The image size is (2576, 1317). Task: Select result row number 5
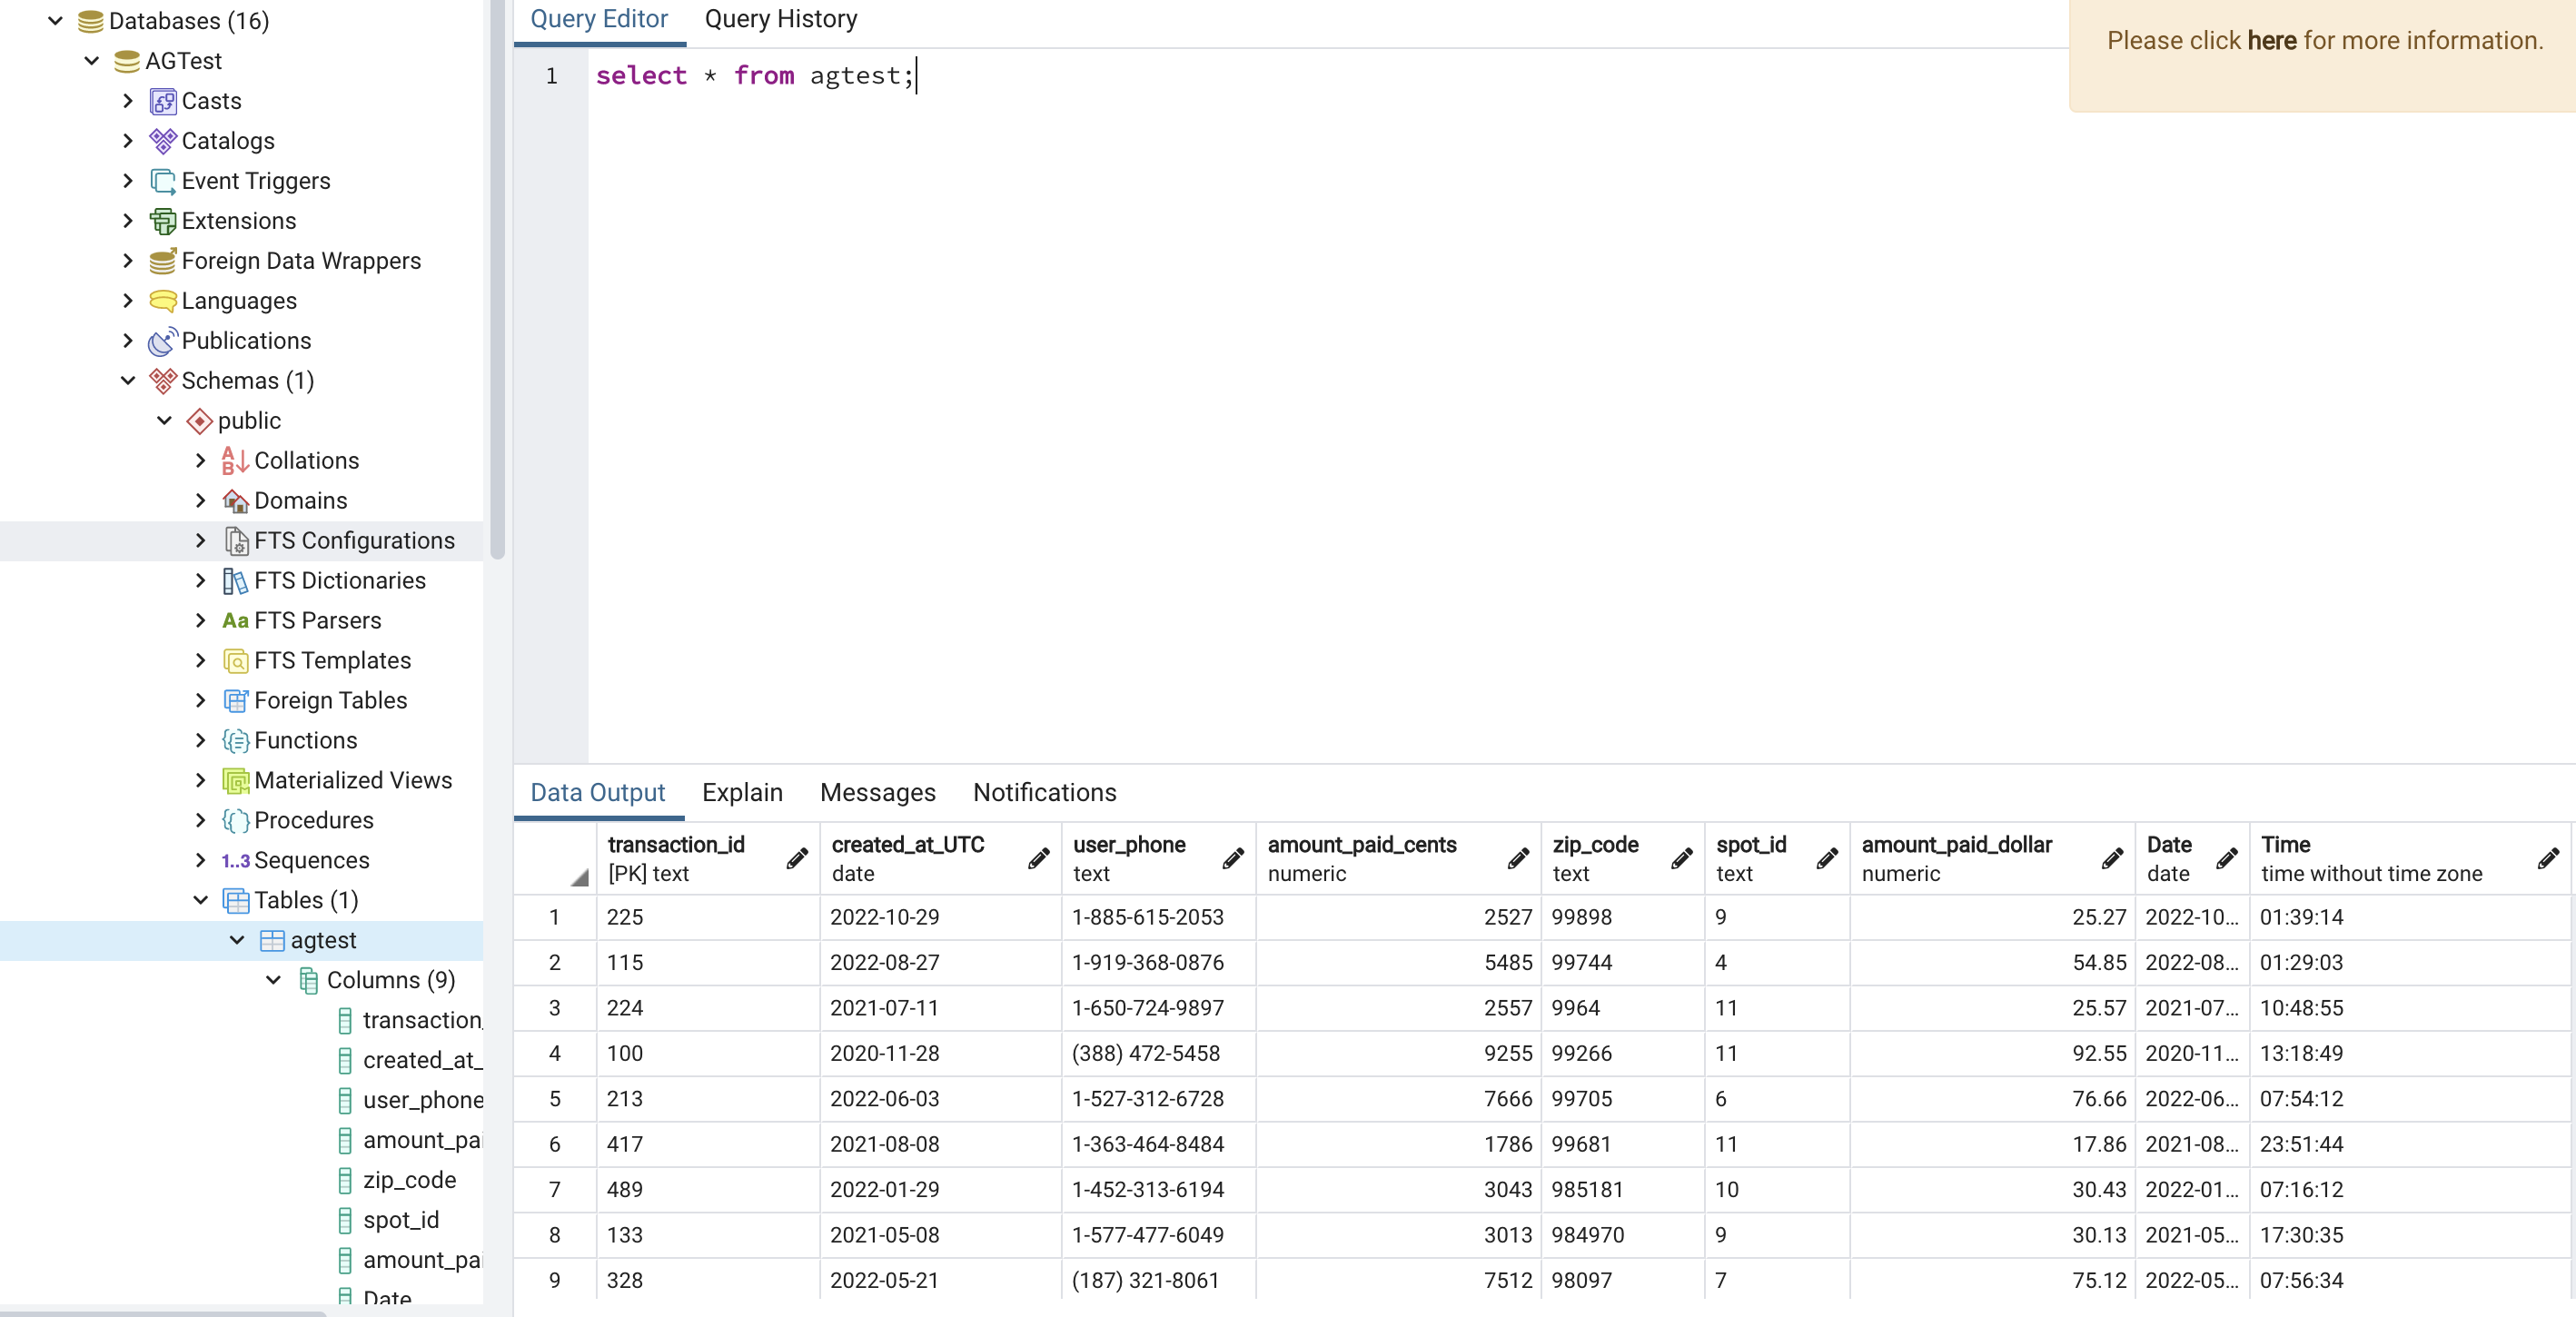(554, 1099)
